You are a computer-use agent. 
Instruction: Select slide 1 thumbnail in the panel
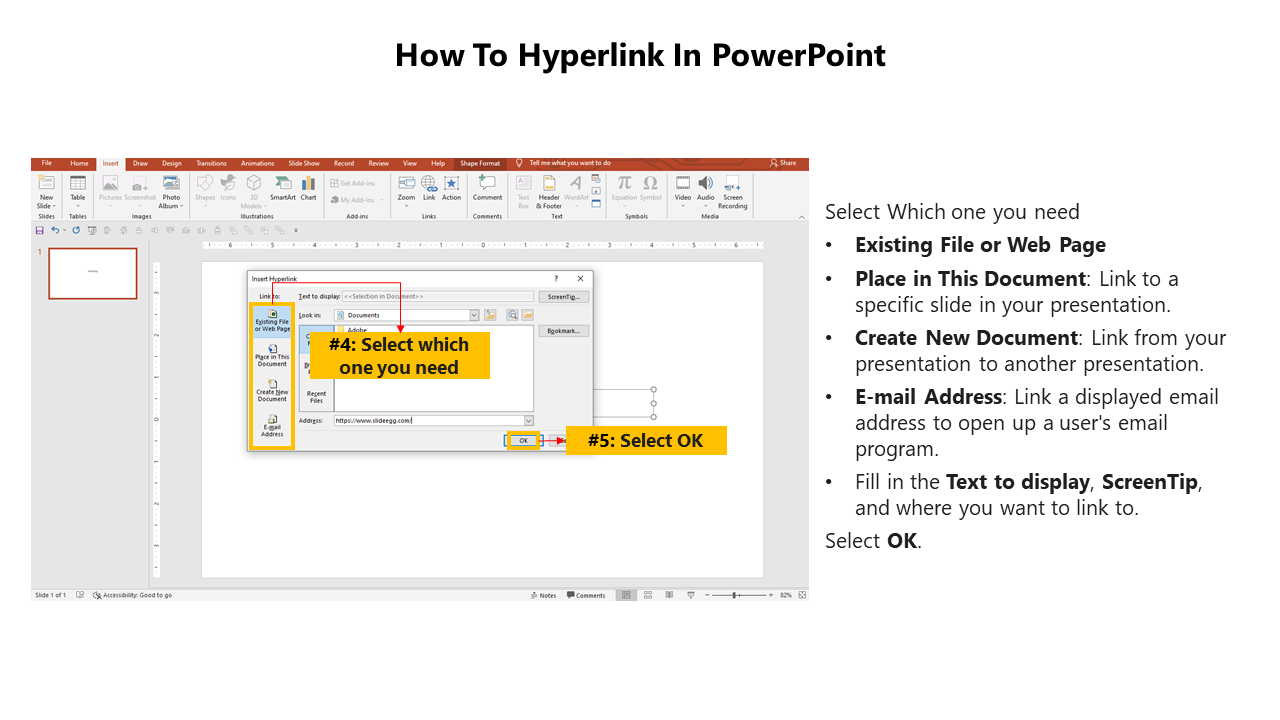tap(93, 273)
